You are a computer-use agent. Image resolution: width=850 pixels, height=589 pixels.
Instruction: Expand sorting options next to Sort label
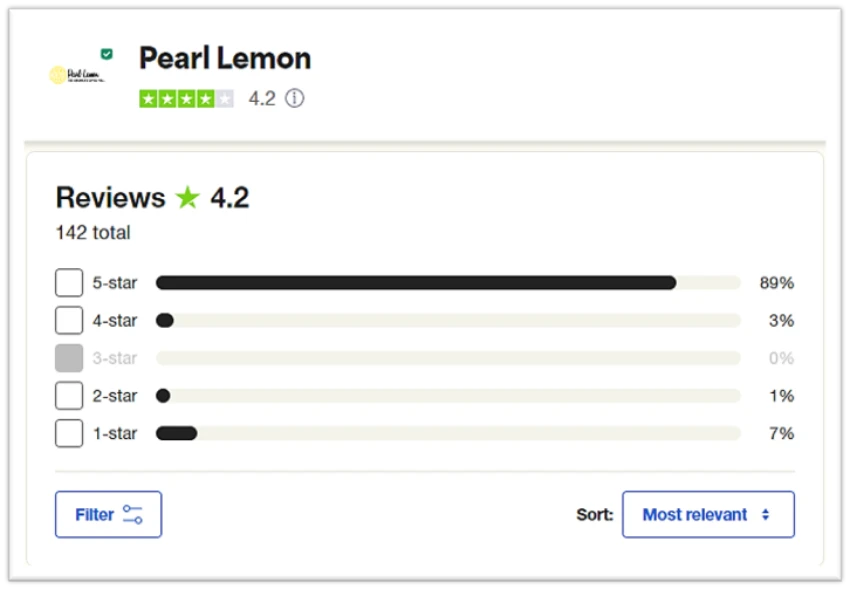click(708, 514)
